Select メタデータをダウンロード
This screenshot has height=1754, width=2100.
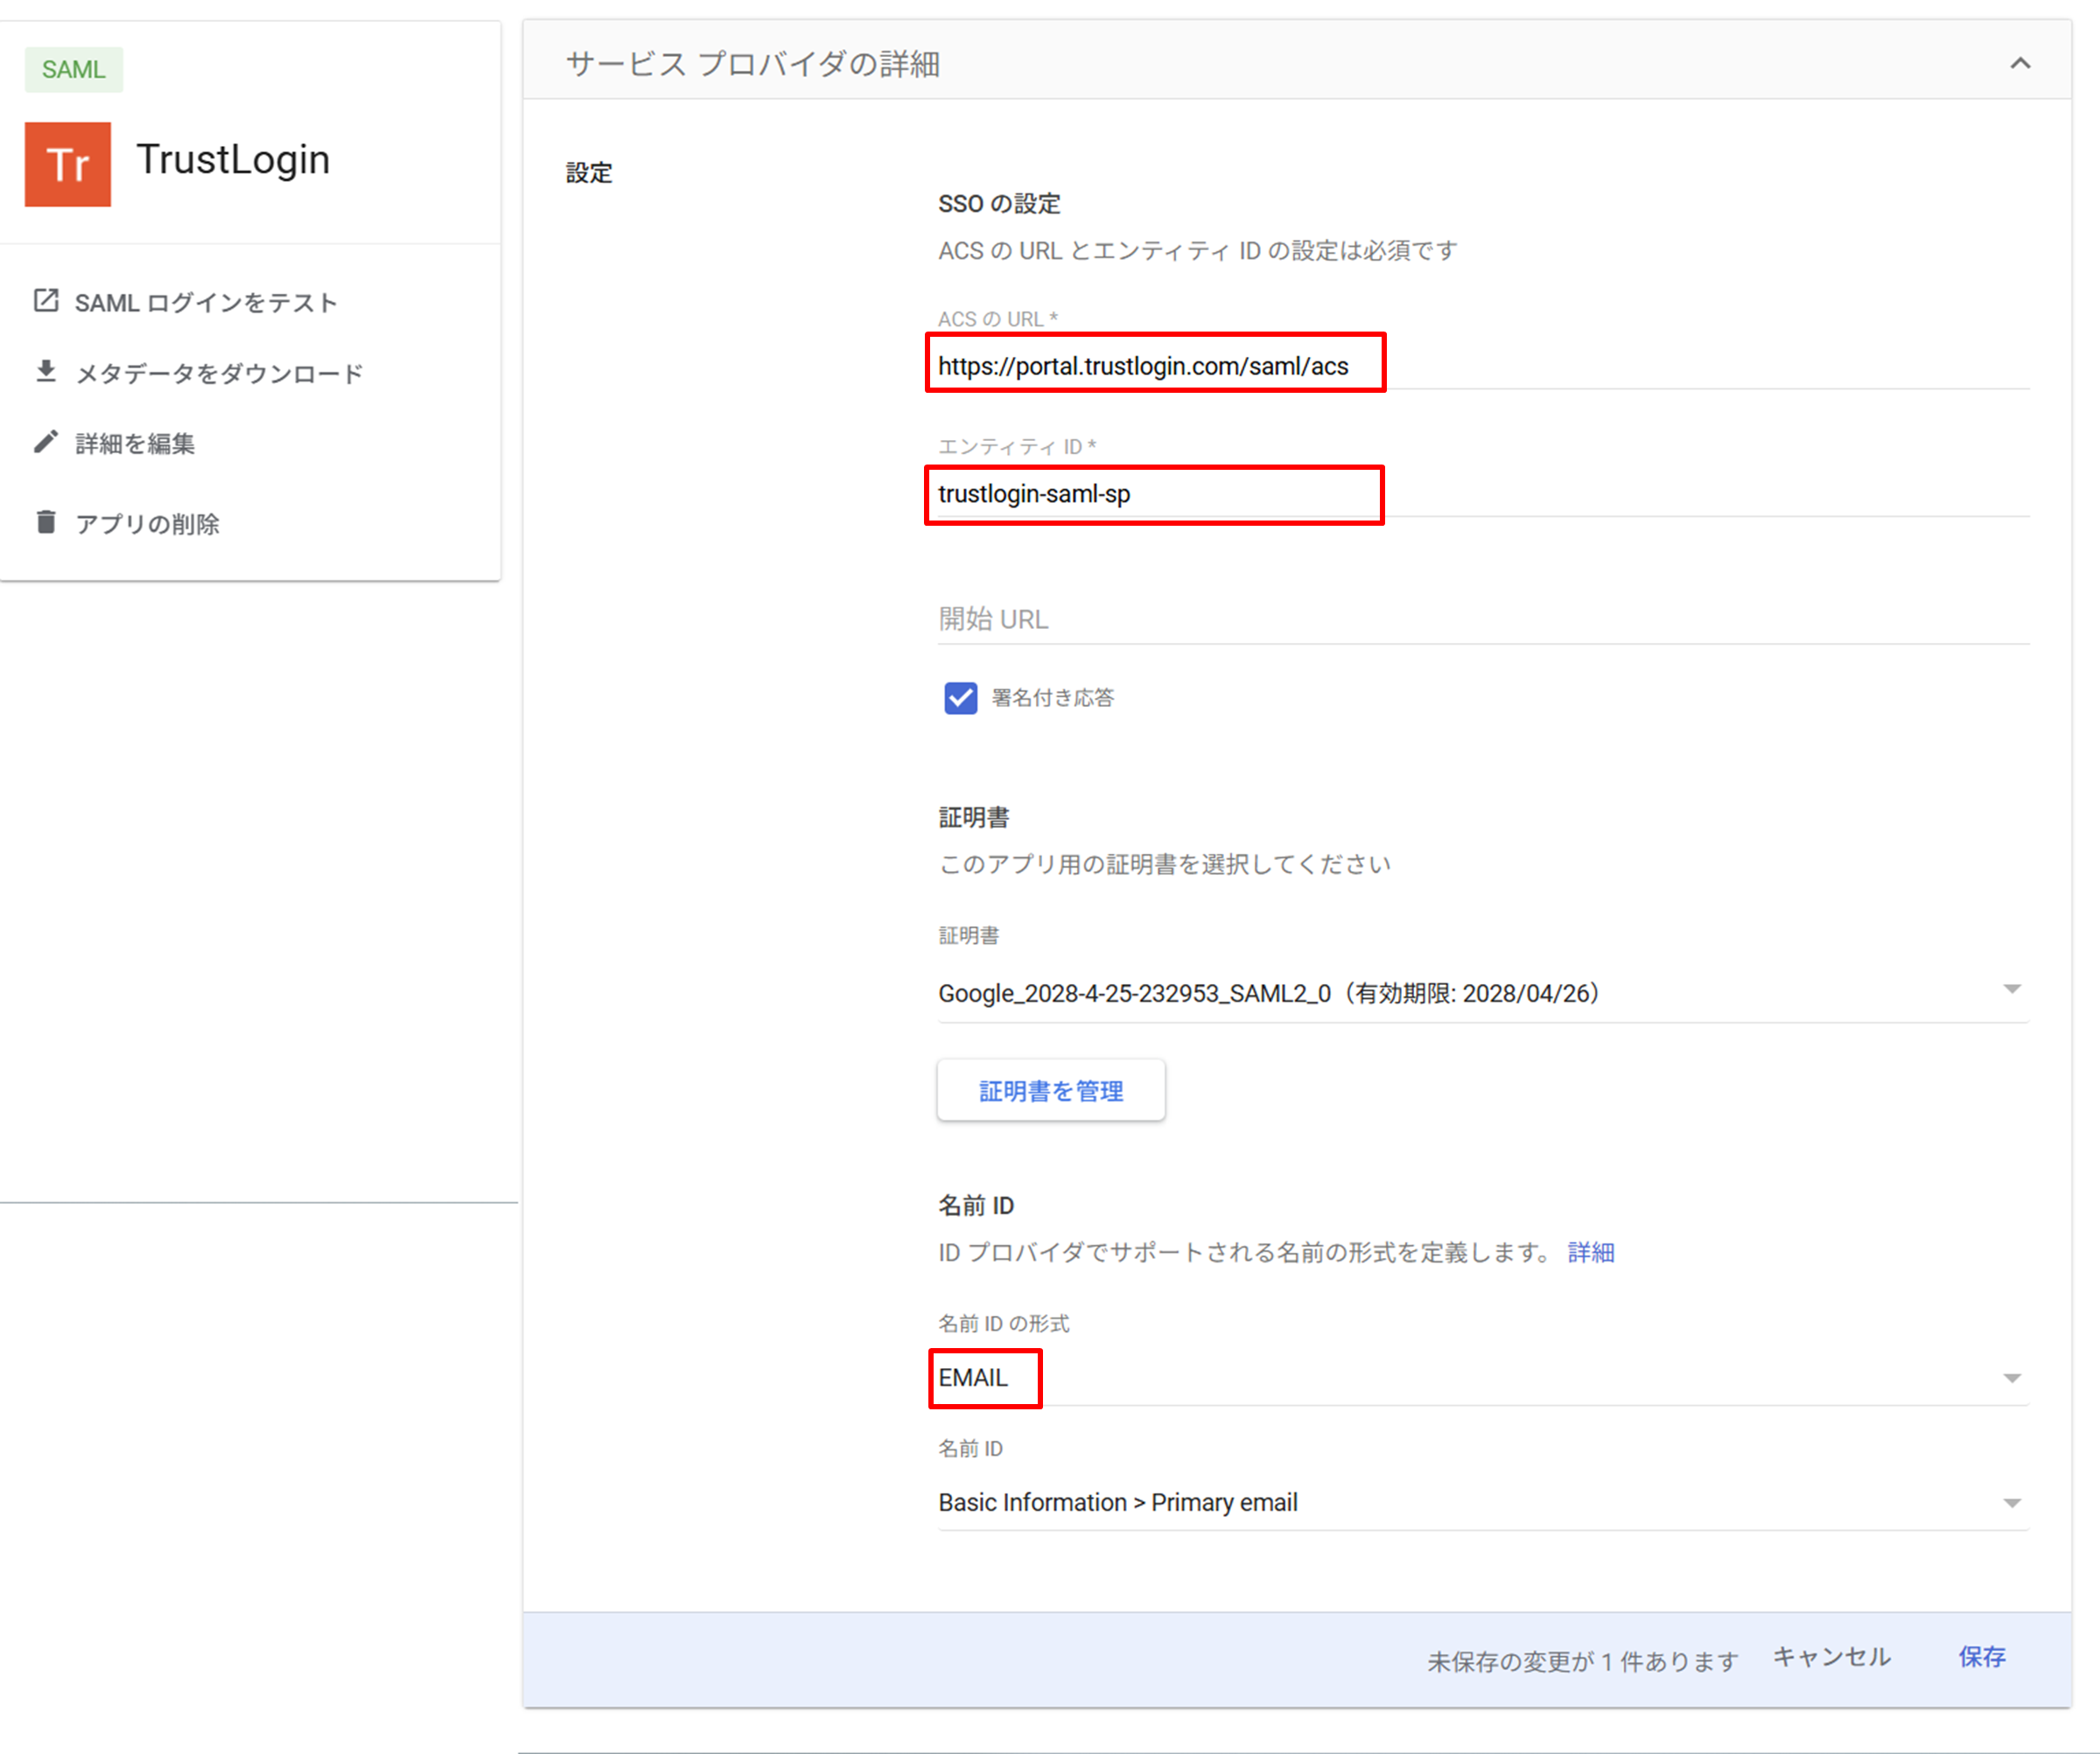click(220, 373)
